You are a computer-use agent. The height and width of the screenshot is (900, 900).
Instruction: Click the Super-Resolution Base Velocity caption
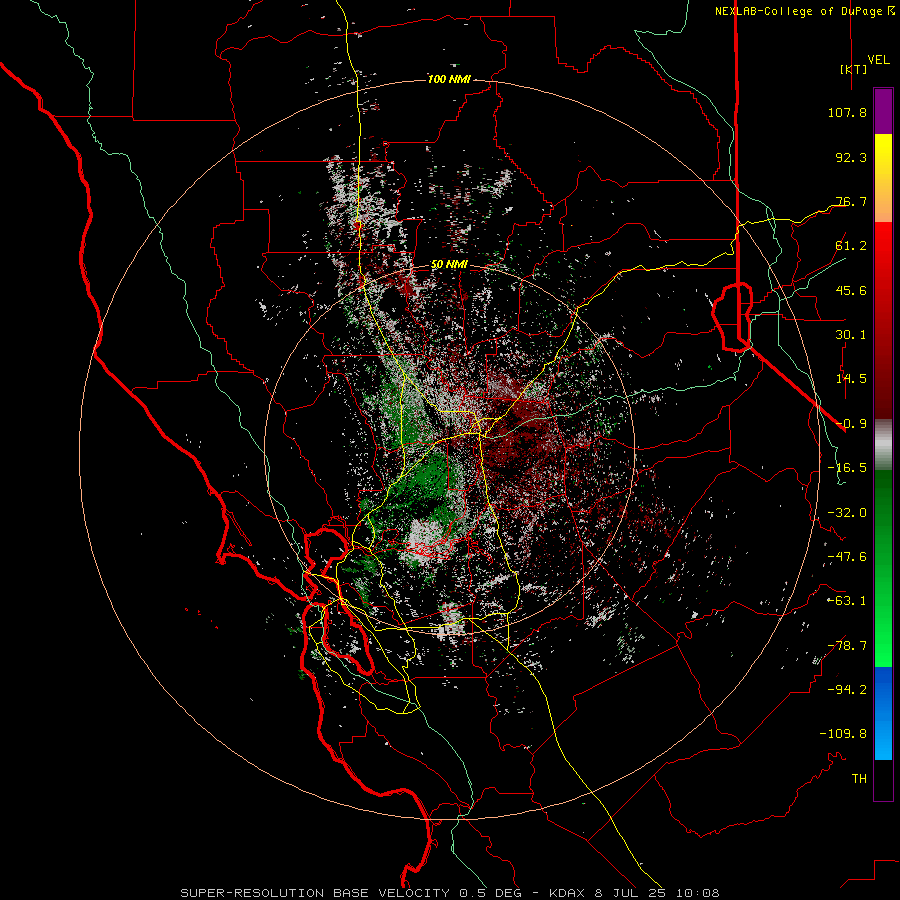click(x=449, y=893)
